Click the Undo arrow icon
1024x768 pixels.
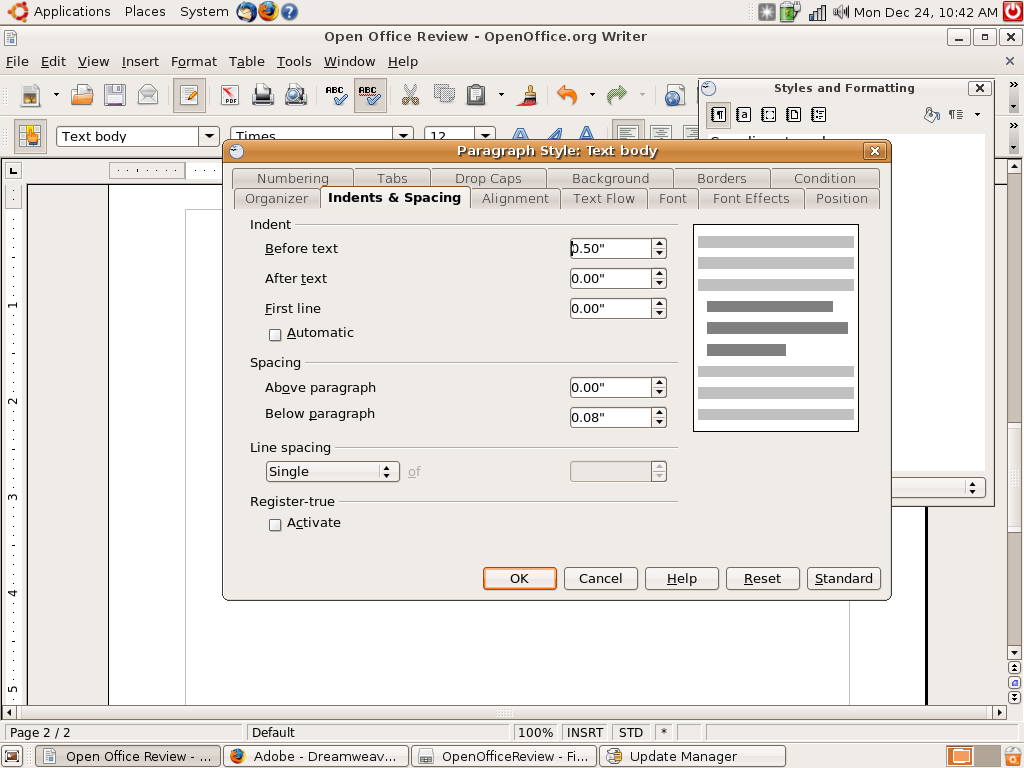pos(567,95)
